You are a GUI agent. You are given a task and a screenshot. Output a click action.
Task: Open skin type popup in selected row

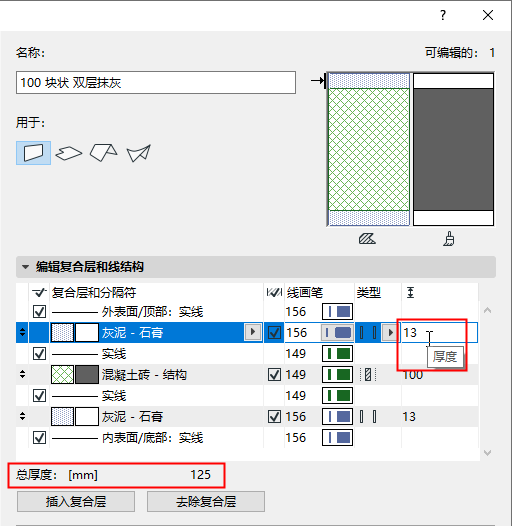click(390, 332)
